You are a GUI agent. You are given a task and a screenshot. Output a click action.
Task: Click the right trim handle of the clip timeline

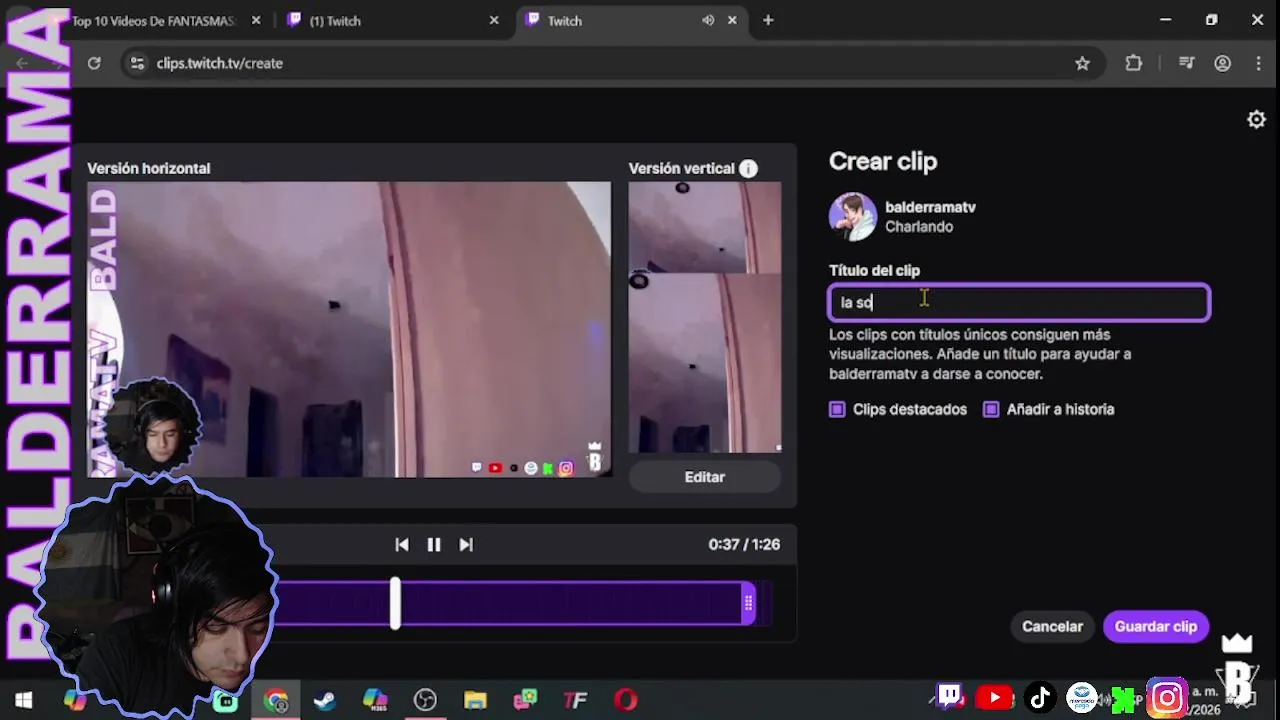coord(748,603)
